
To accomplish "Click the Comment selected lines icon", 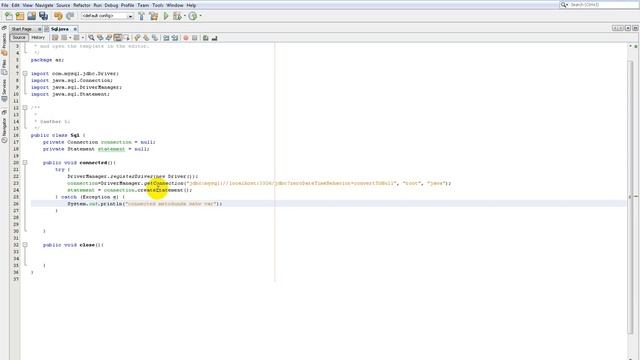I will pos(206,38).
